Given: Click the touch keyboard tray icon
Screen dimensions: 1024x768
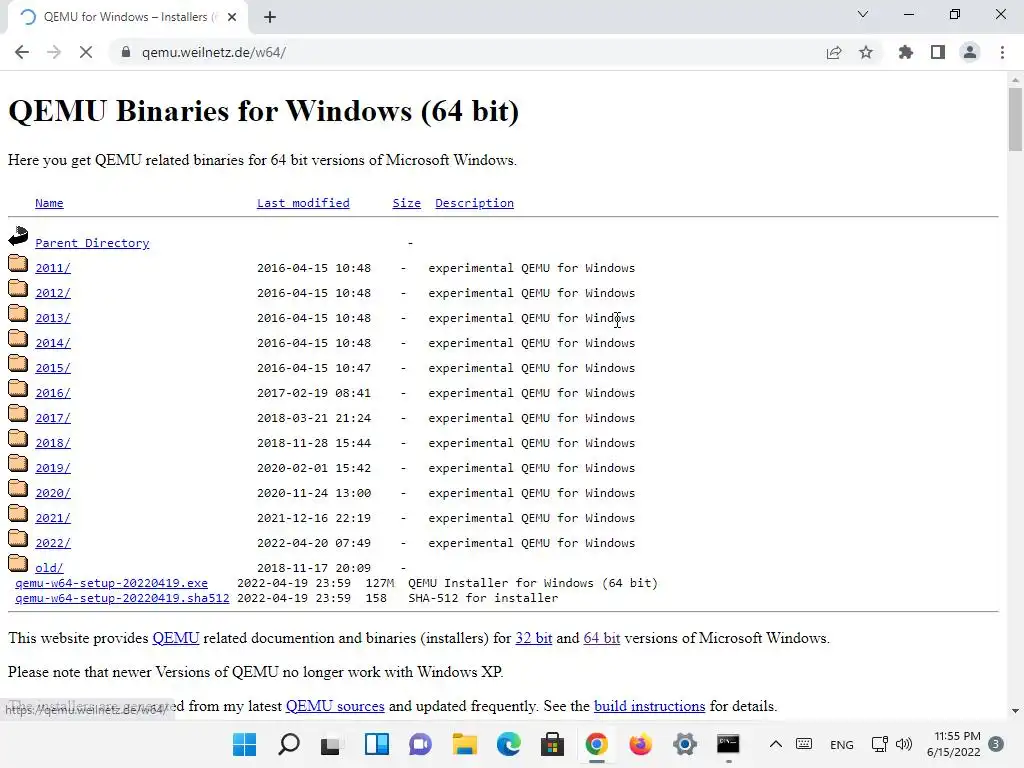Looking at the screenshot, I should pyautogui.click(x=805, y=744).
